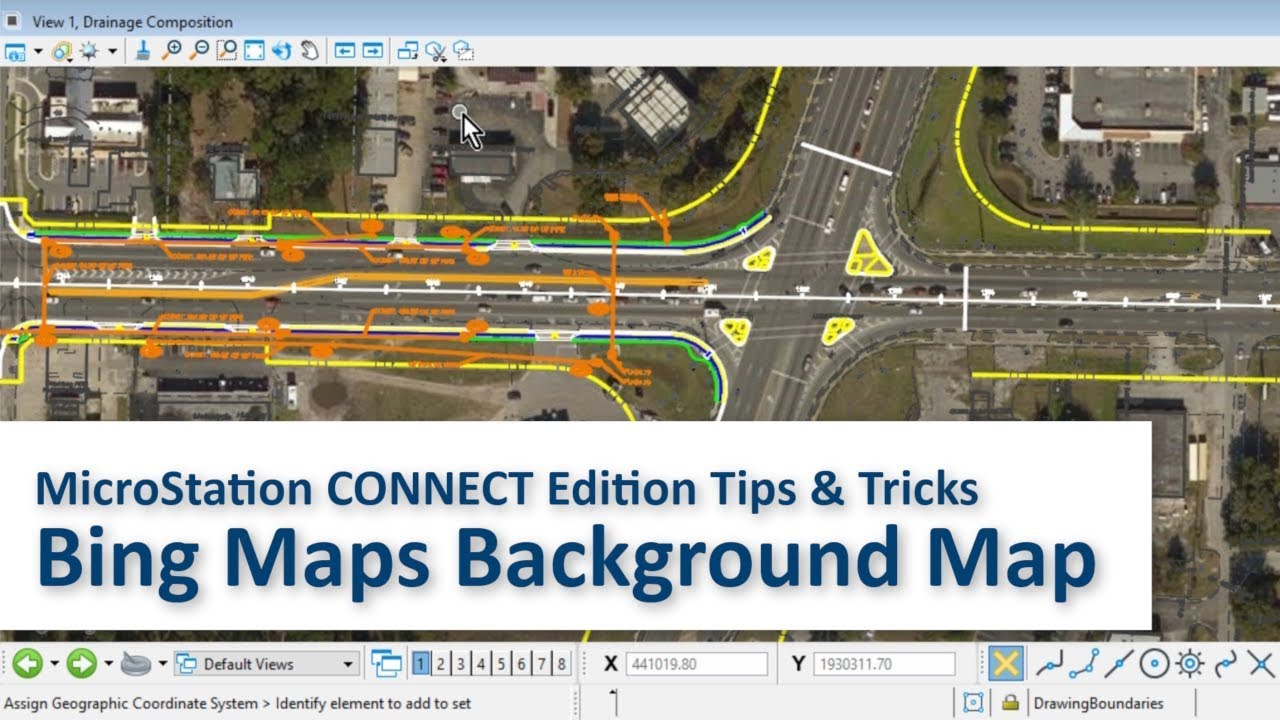Open the View Groups windows icon

[x=386, y=663]
